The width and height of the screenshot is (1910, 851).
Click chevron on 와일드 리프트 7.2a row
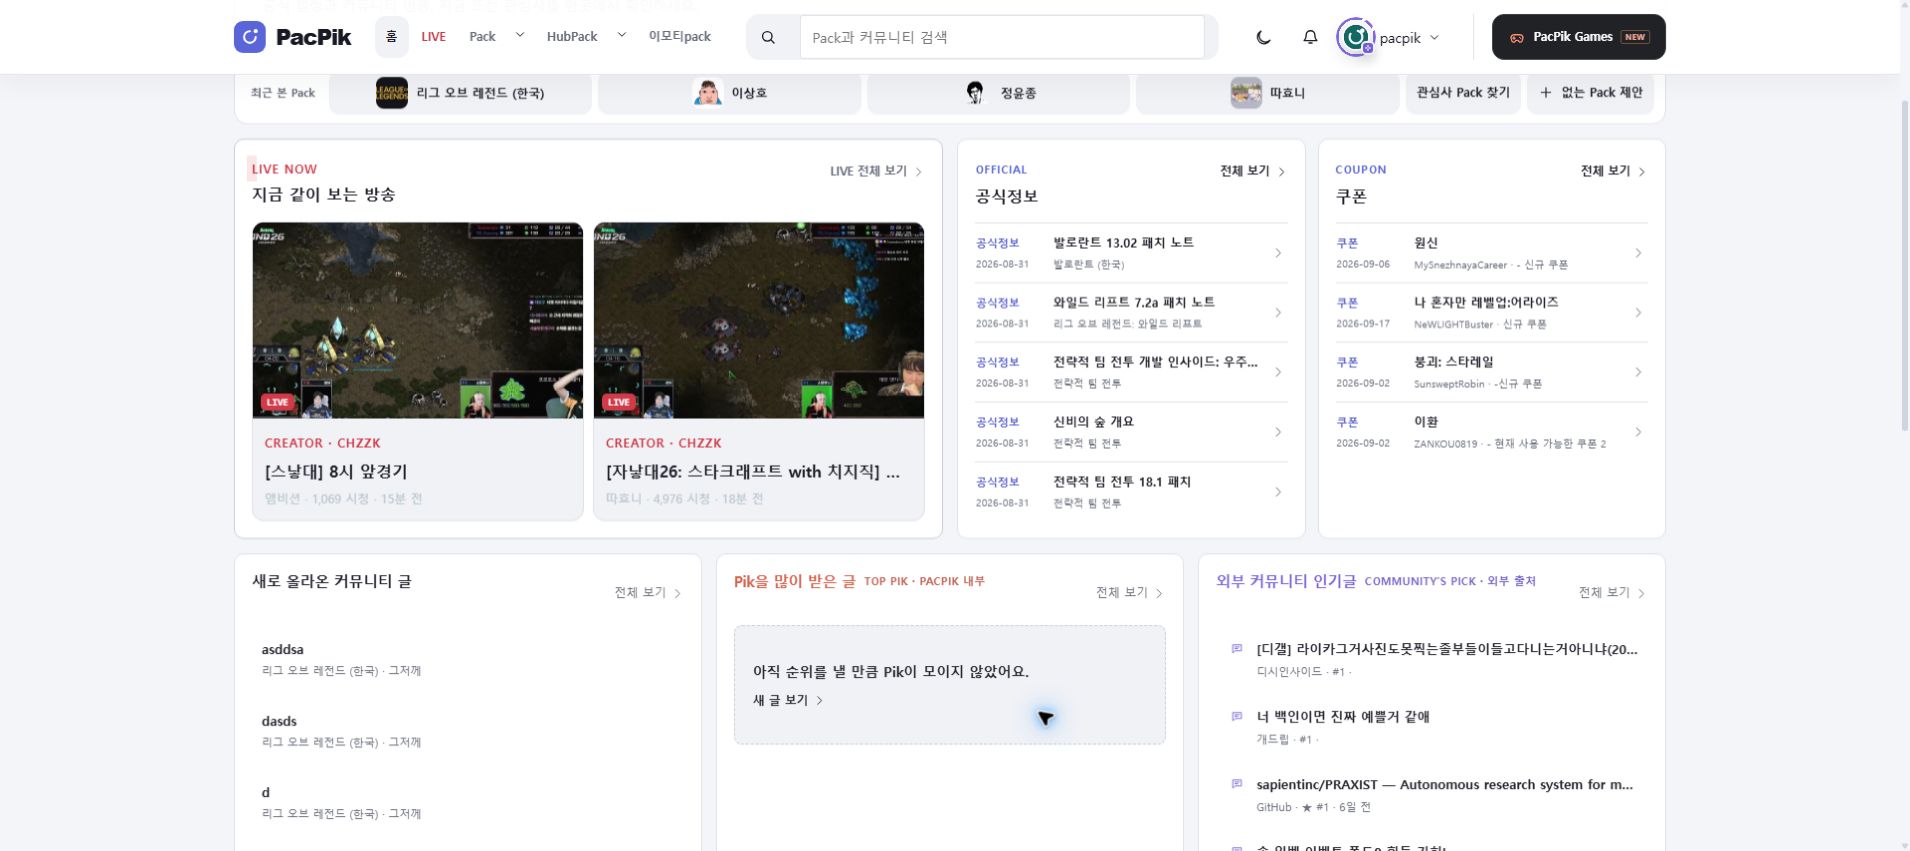pyautogui.click(x=1278, y=313)
